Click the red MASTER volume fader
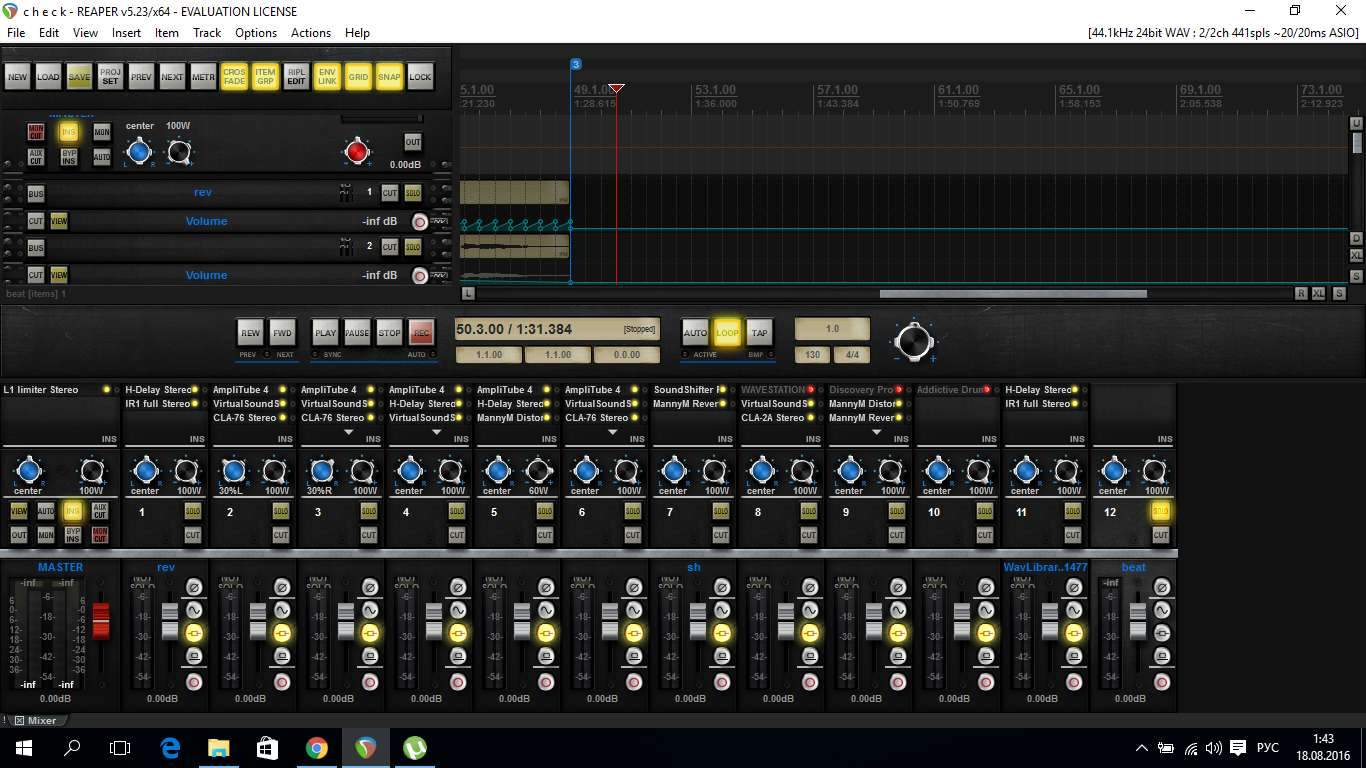The width and height of the screenshot is (1366, 768). pos(101,619)
